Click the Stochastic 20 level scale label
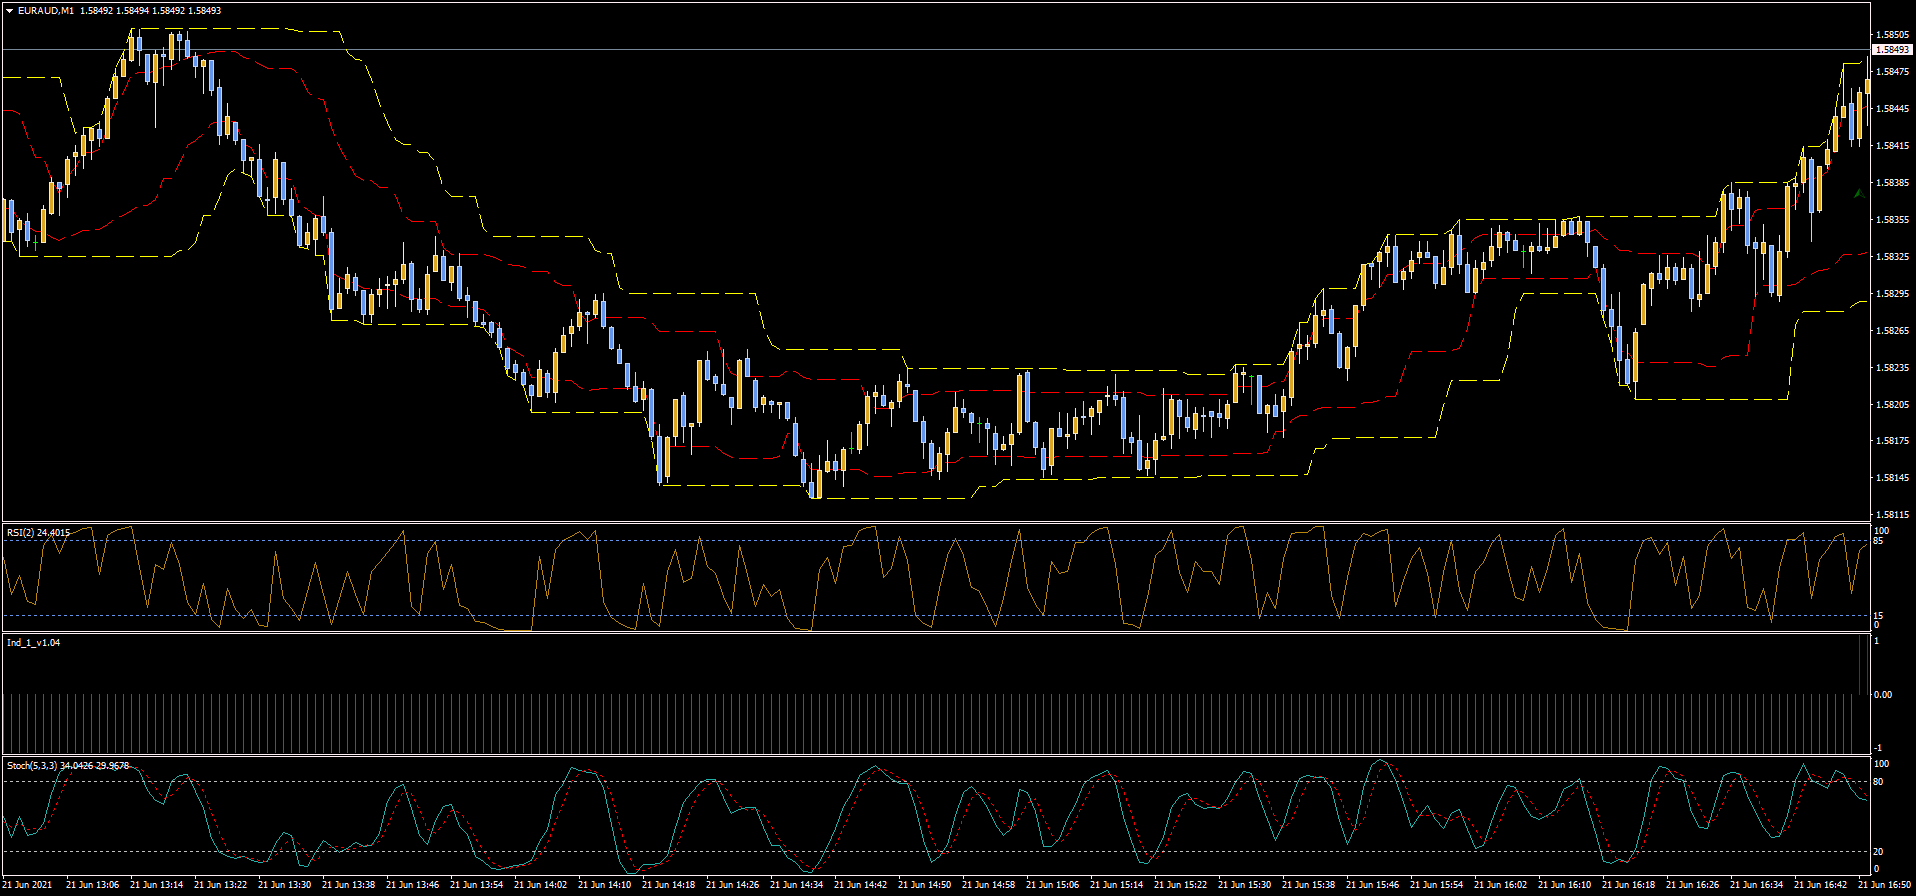Screen dimensions: 1916x896 click(1878, 852)
